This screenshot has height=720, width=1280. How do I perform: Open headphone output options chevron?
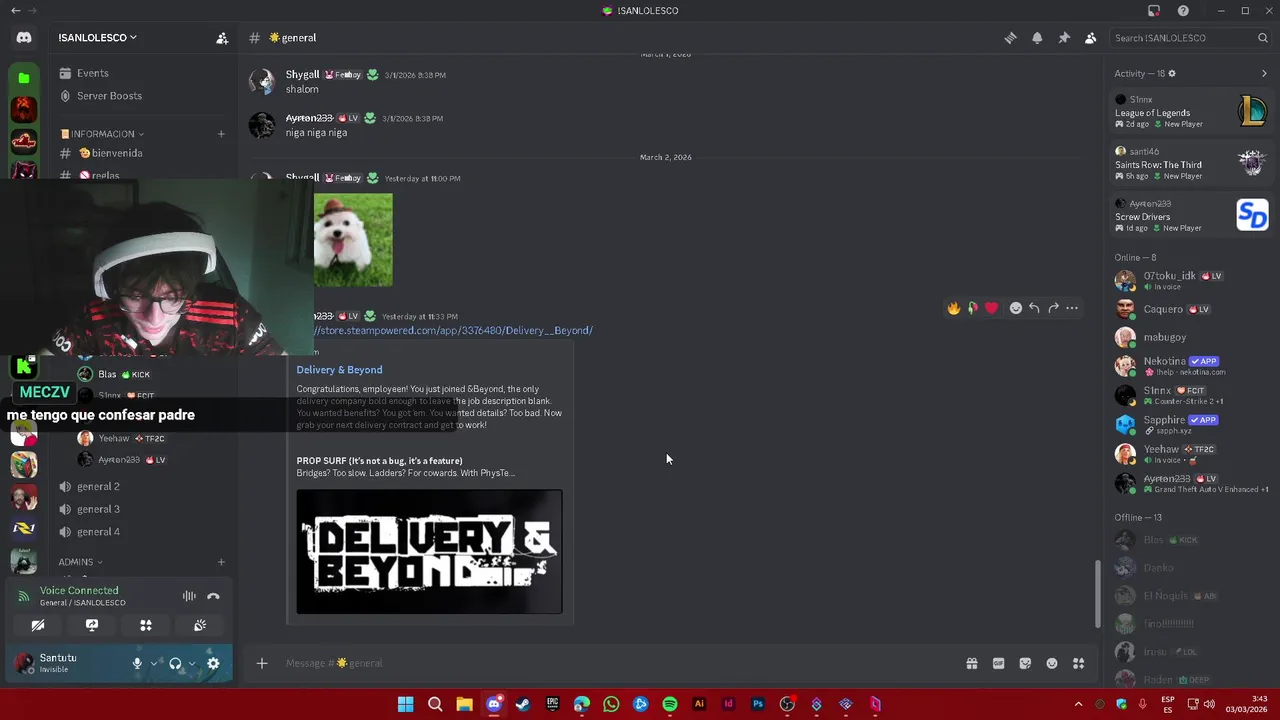tap(192, 663)
